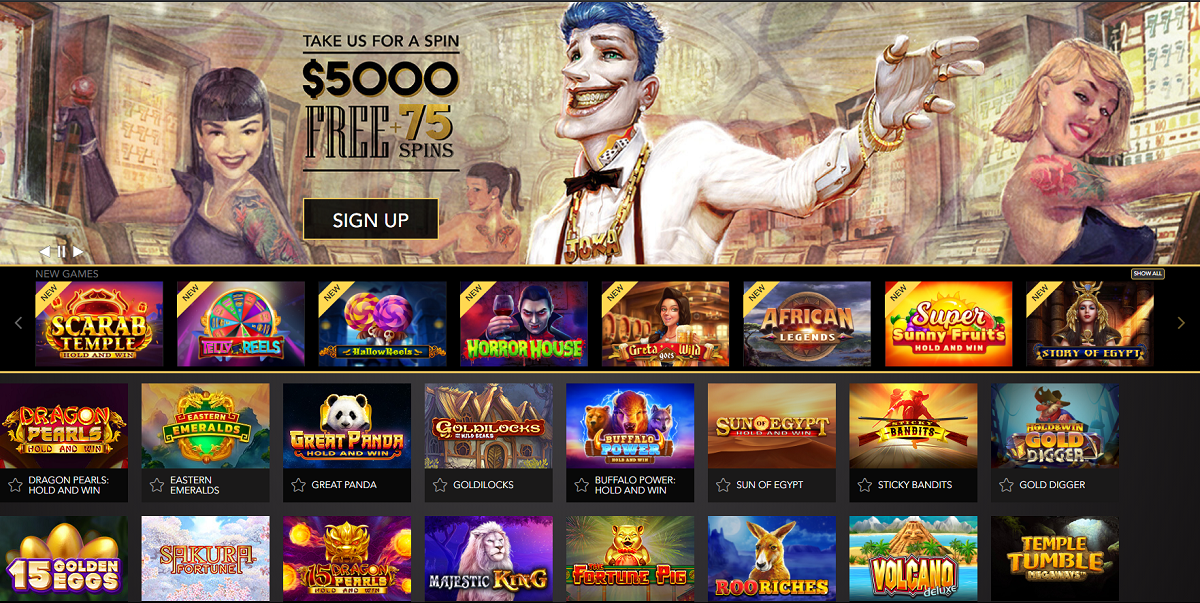Click the star icon for Buffalo Power
The image size is (1200, 603).
click(582, 485)
